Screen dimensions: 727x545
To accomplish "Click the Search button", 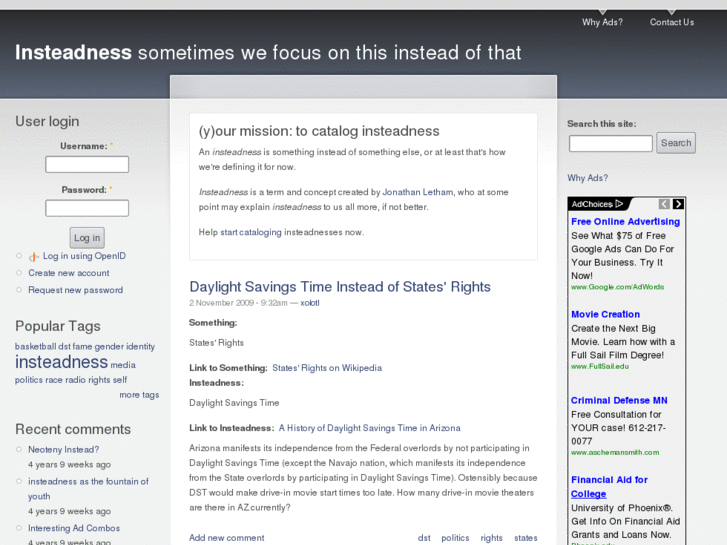I will coord(676,143).
